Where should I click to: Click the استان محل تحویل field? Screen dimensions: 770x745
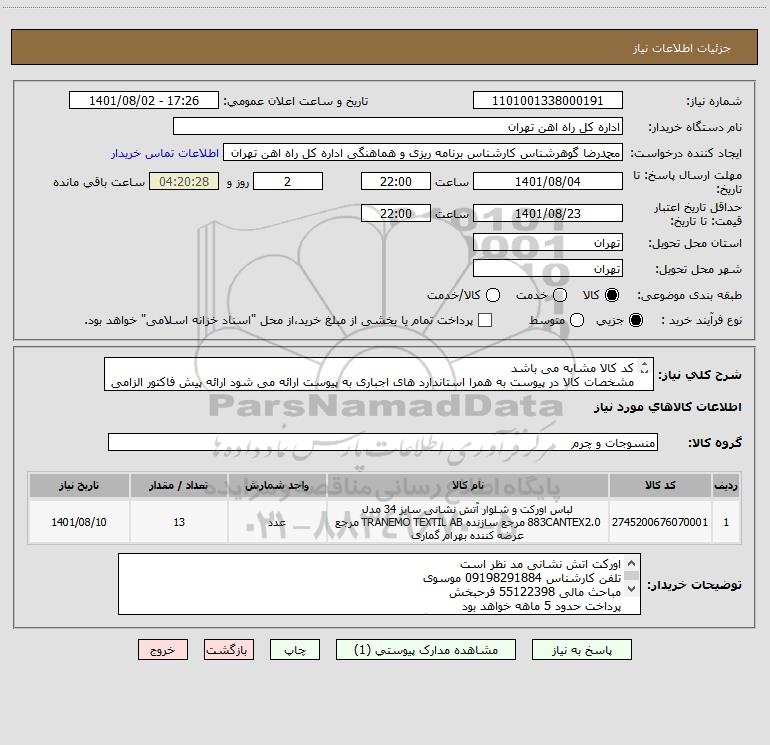click(x=548, y=242)
